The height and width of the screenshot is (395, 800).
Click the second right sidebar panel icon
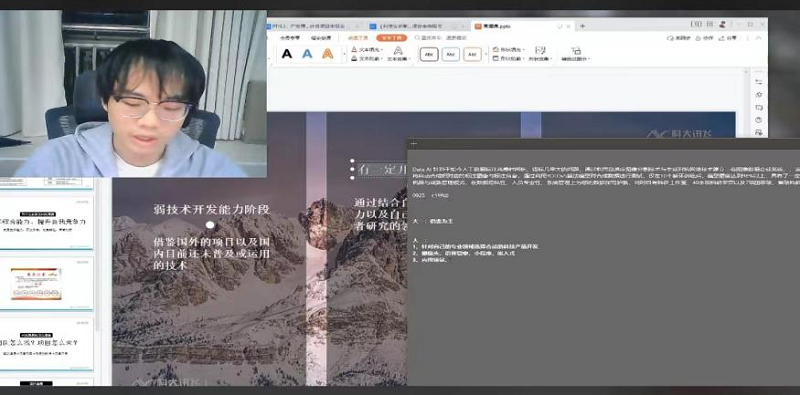(x=759, y=95)
